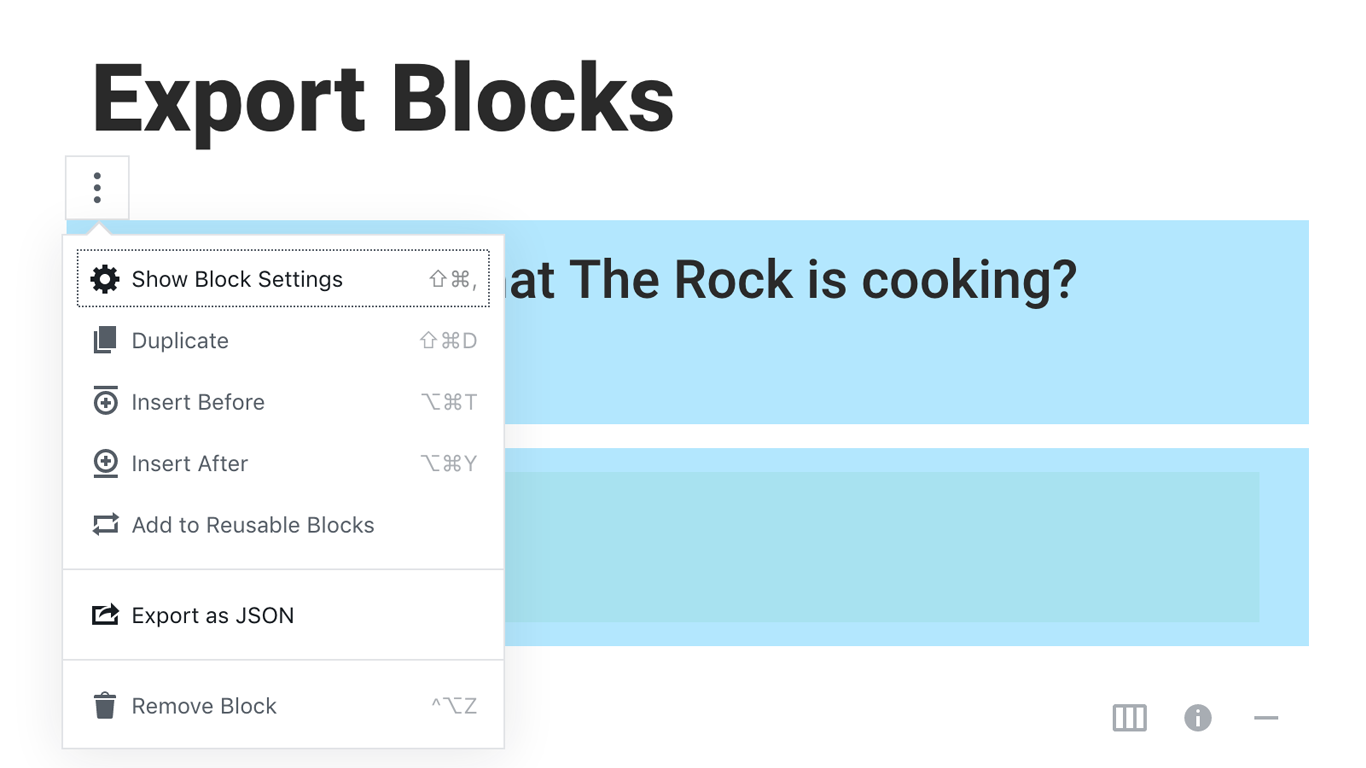Choose Insert After menu item
Viewport: 1366px width, 768px height.
point(283,463)
